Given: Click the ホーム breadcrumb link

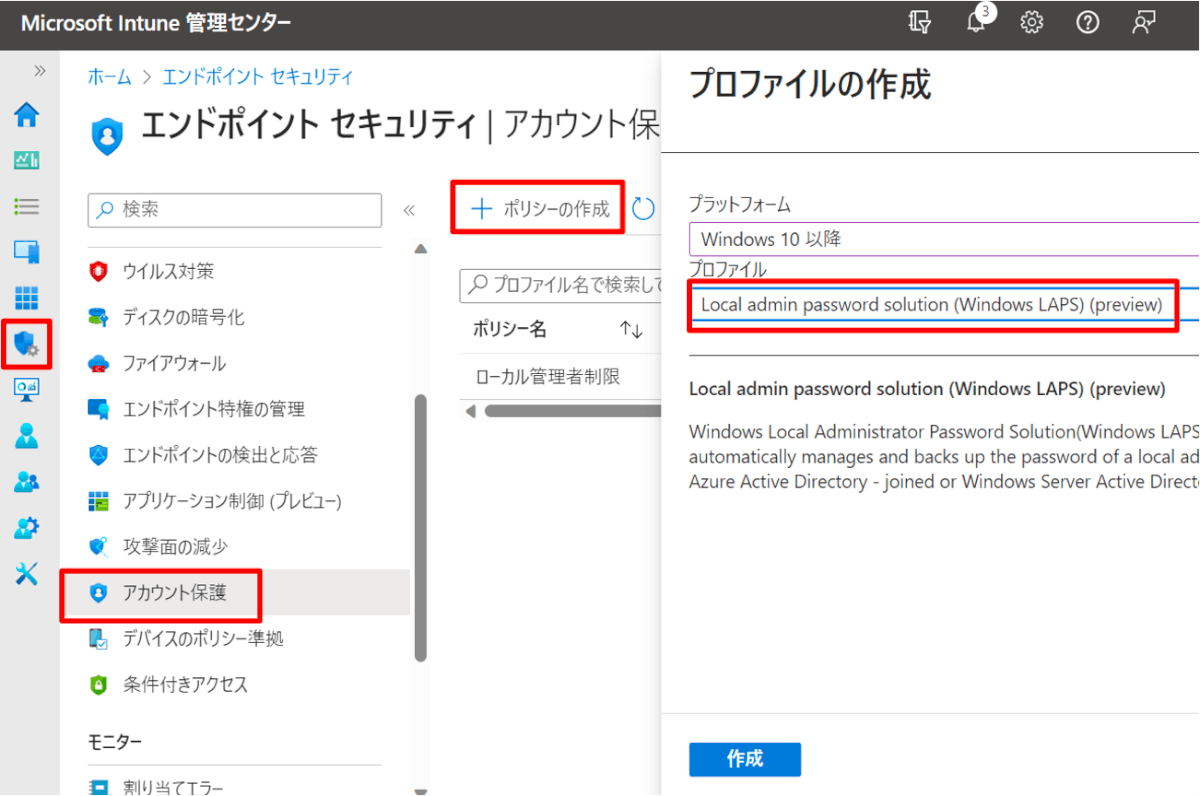Looking at the screenshot, I should (x=110, y=77).
